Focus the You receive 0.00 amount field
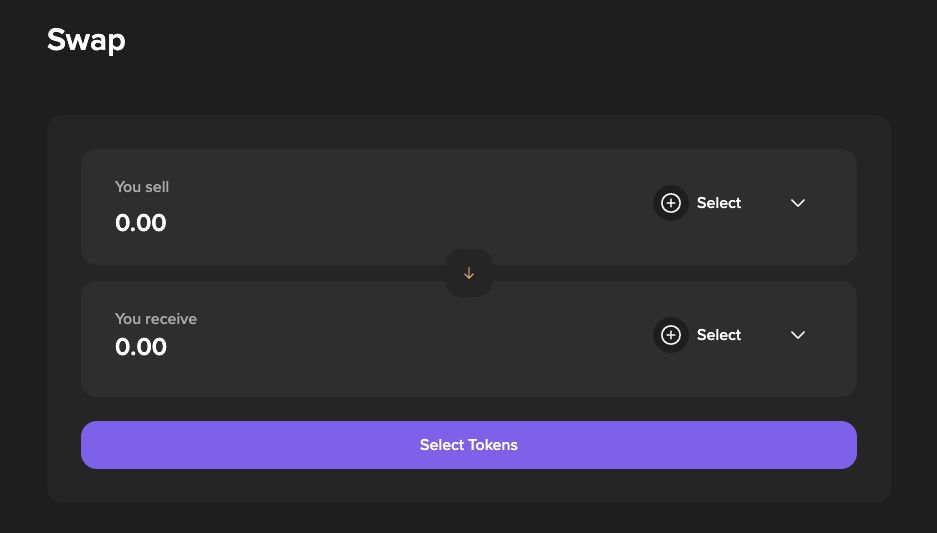The width and height of the screenshot is (937, 533). 141,347
